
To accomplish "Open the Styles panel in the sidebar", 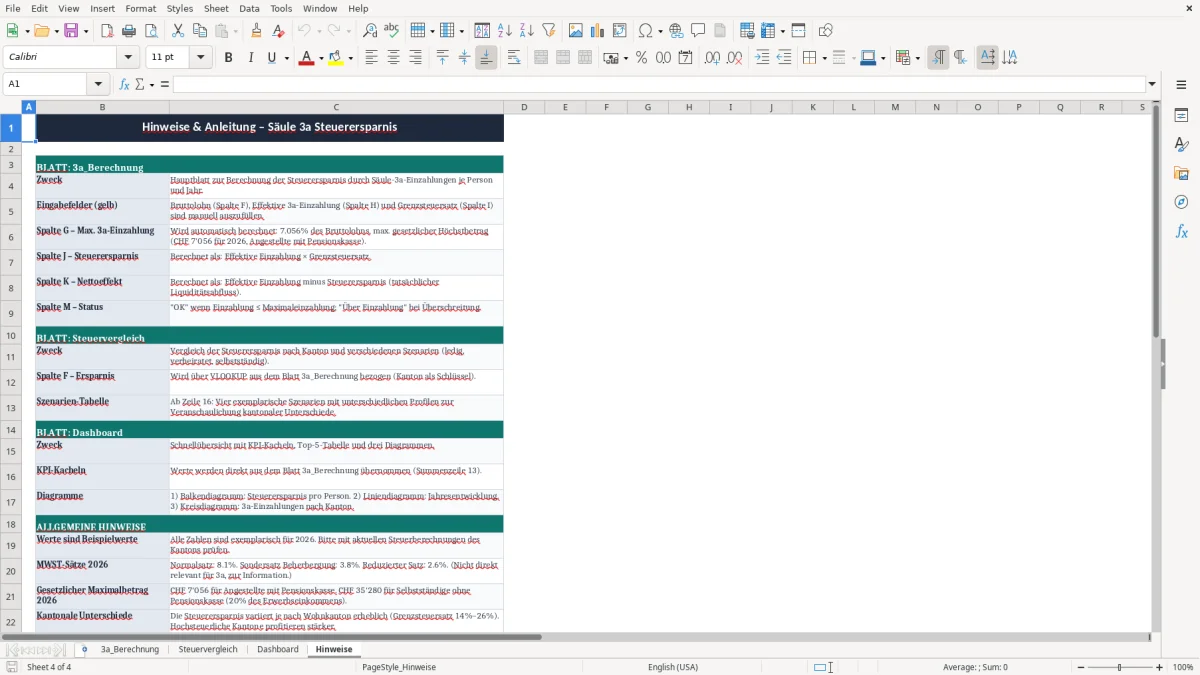I will click(x=1181, y=145).
